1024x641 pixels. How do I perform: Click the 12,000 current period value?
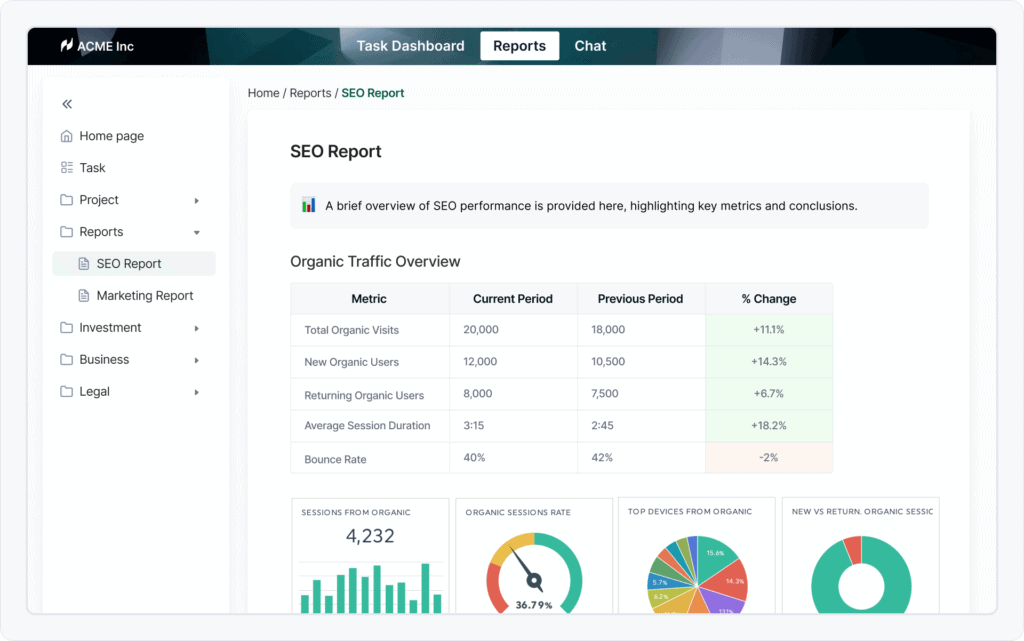pyautogui.click(x=480, y=362)
